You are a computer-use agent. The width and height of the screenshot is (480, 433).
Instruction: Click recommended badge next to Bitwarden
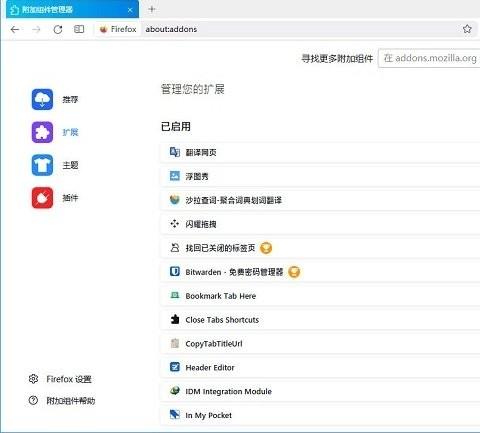pos(294,272)
